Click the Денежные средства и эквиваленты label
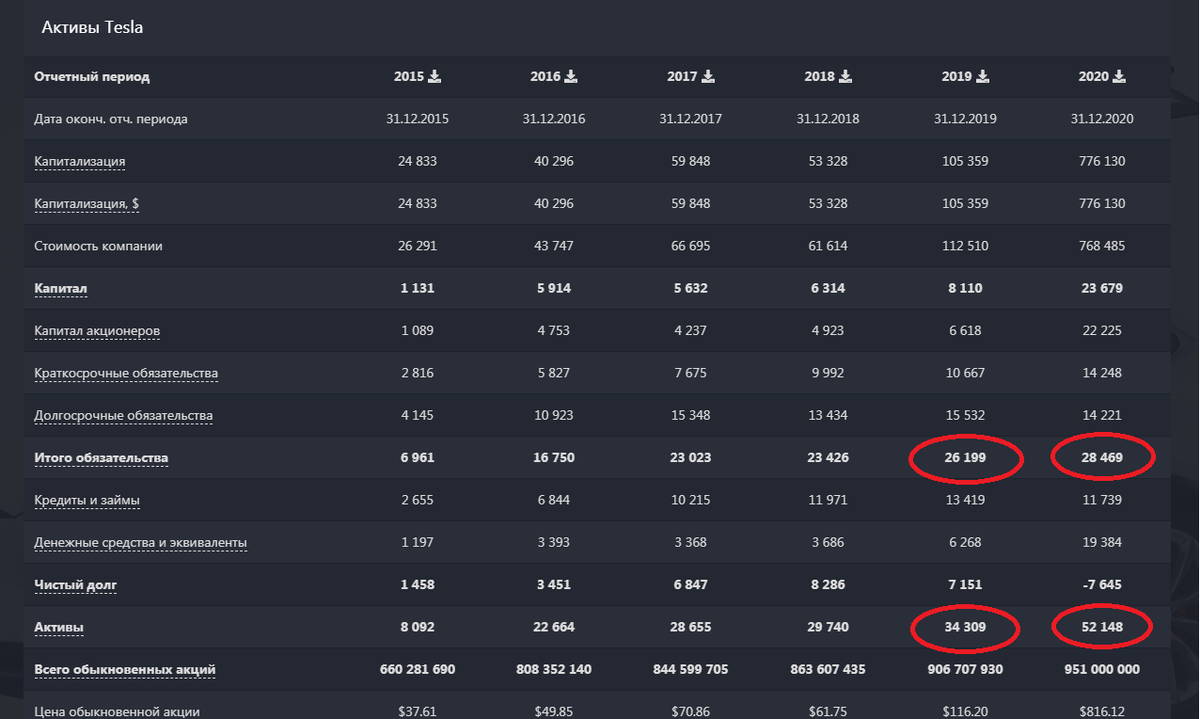Image resolution: width=1200 pixels, height=719 pixels. click(140, 543)
